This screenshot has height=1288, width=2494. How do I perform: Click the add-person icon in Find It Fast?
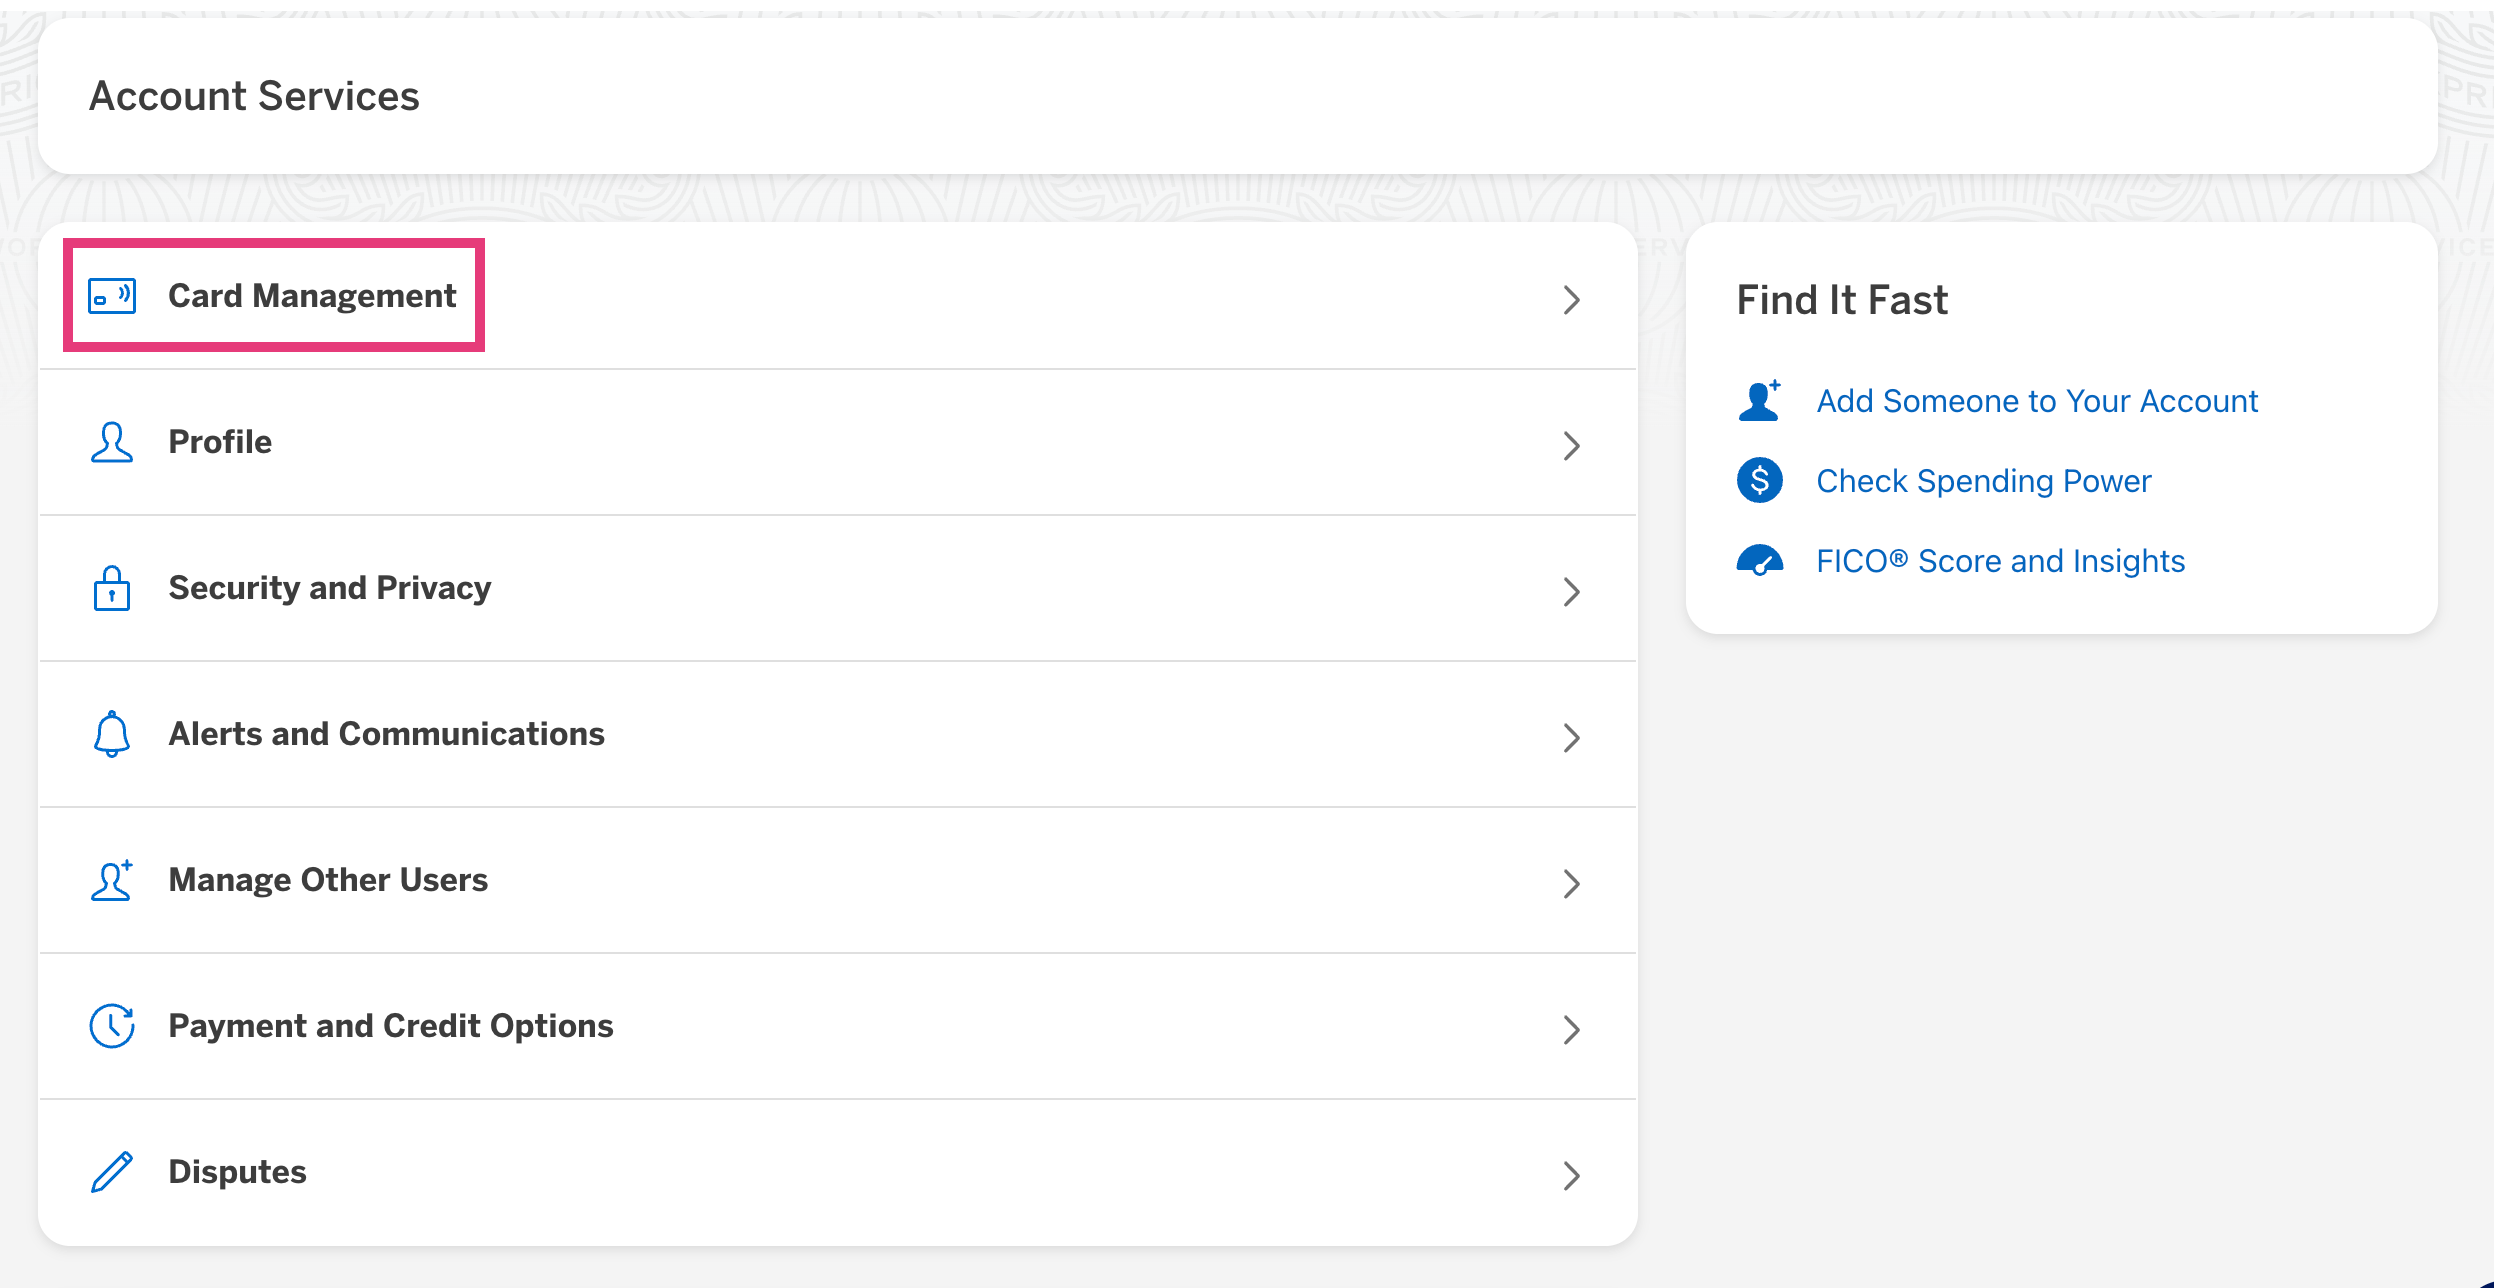pos(1760,401)
